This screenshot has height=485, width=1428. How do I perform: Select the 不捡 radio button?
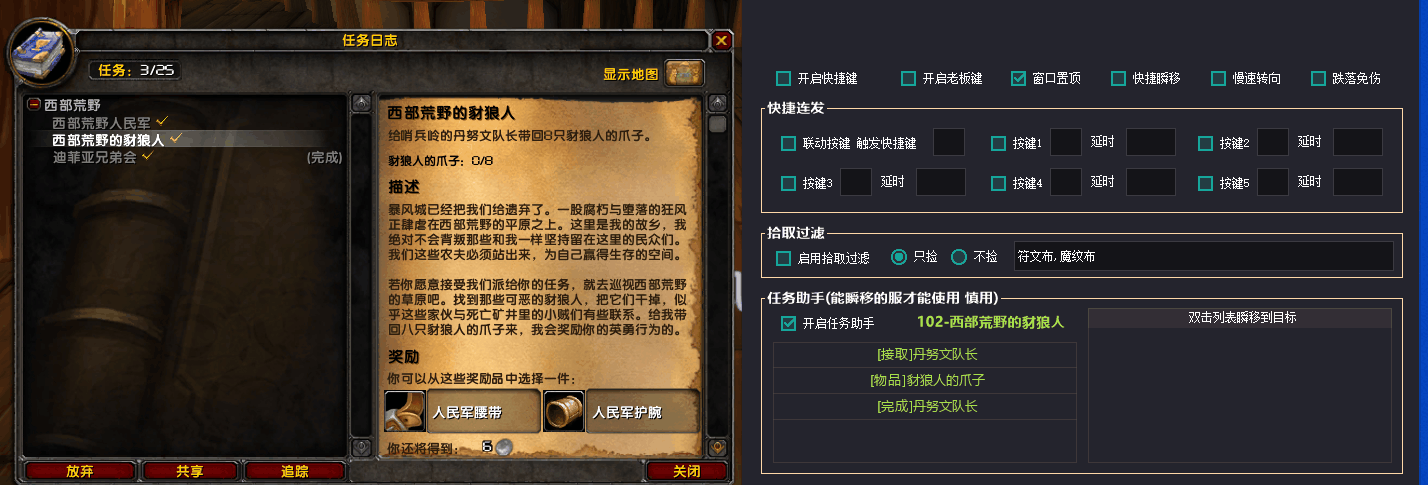[959, 257]
